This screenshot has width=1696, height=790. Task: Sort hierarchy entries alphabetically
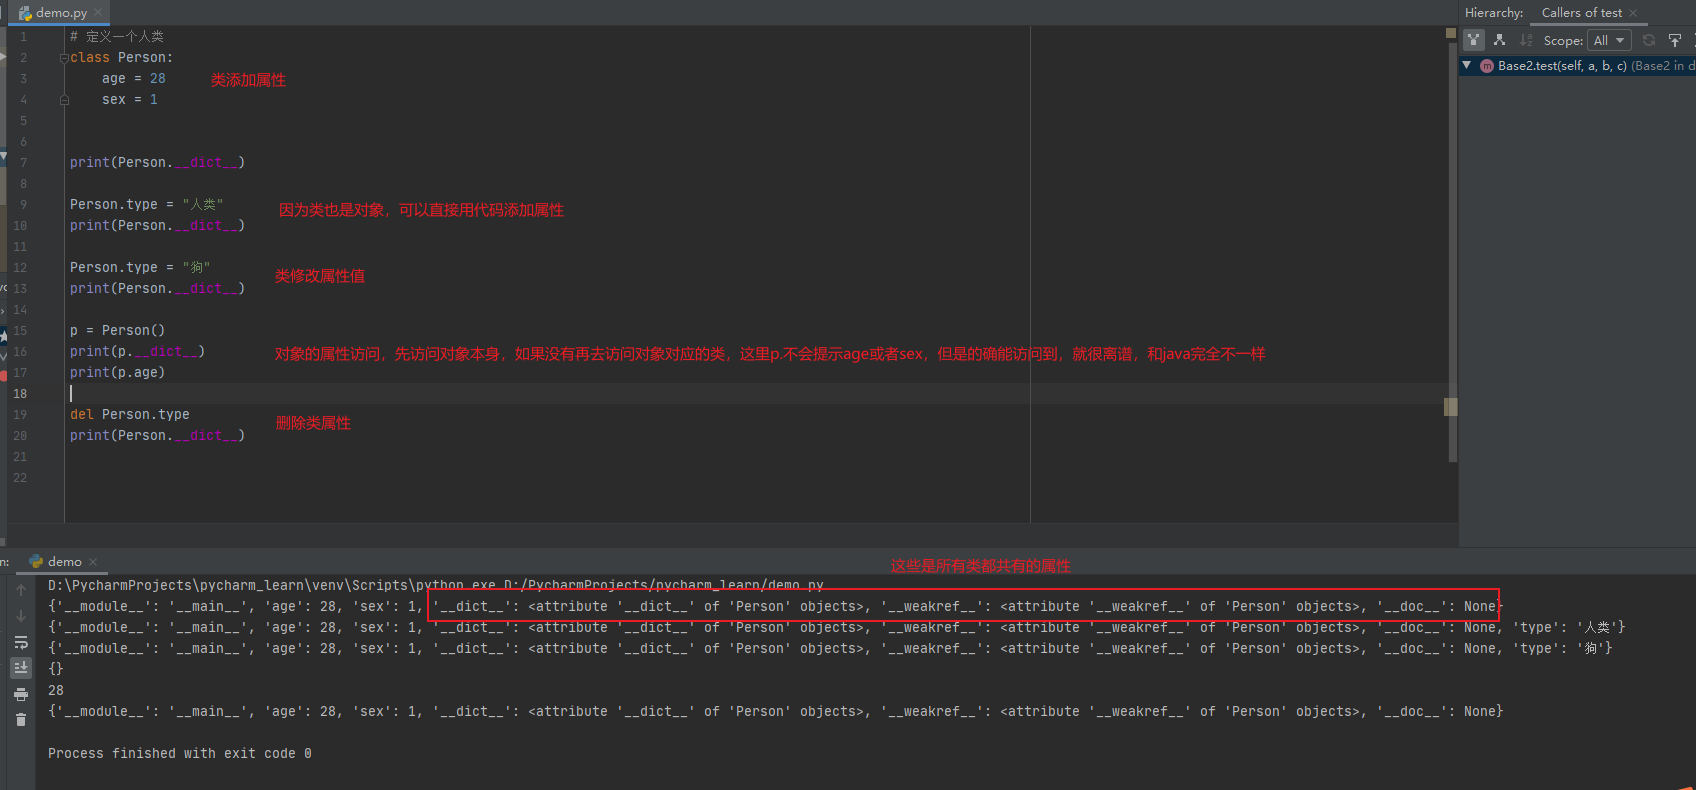point(1526,40)
